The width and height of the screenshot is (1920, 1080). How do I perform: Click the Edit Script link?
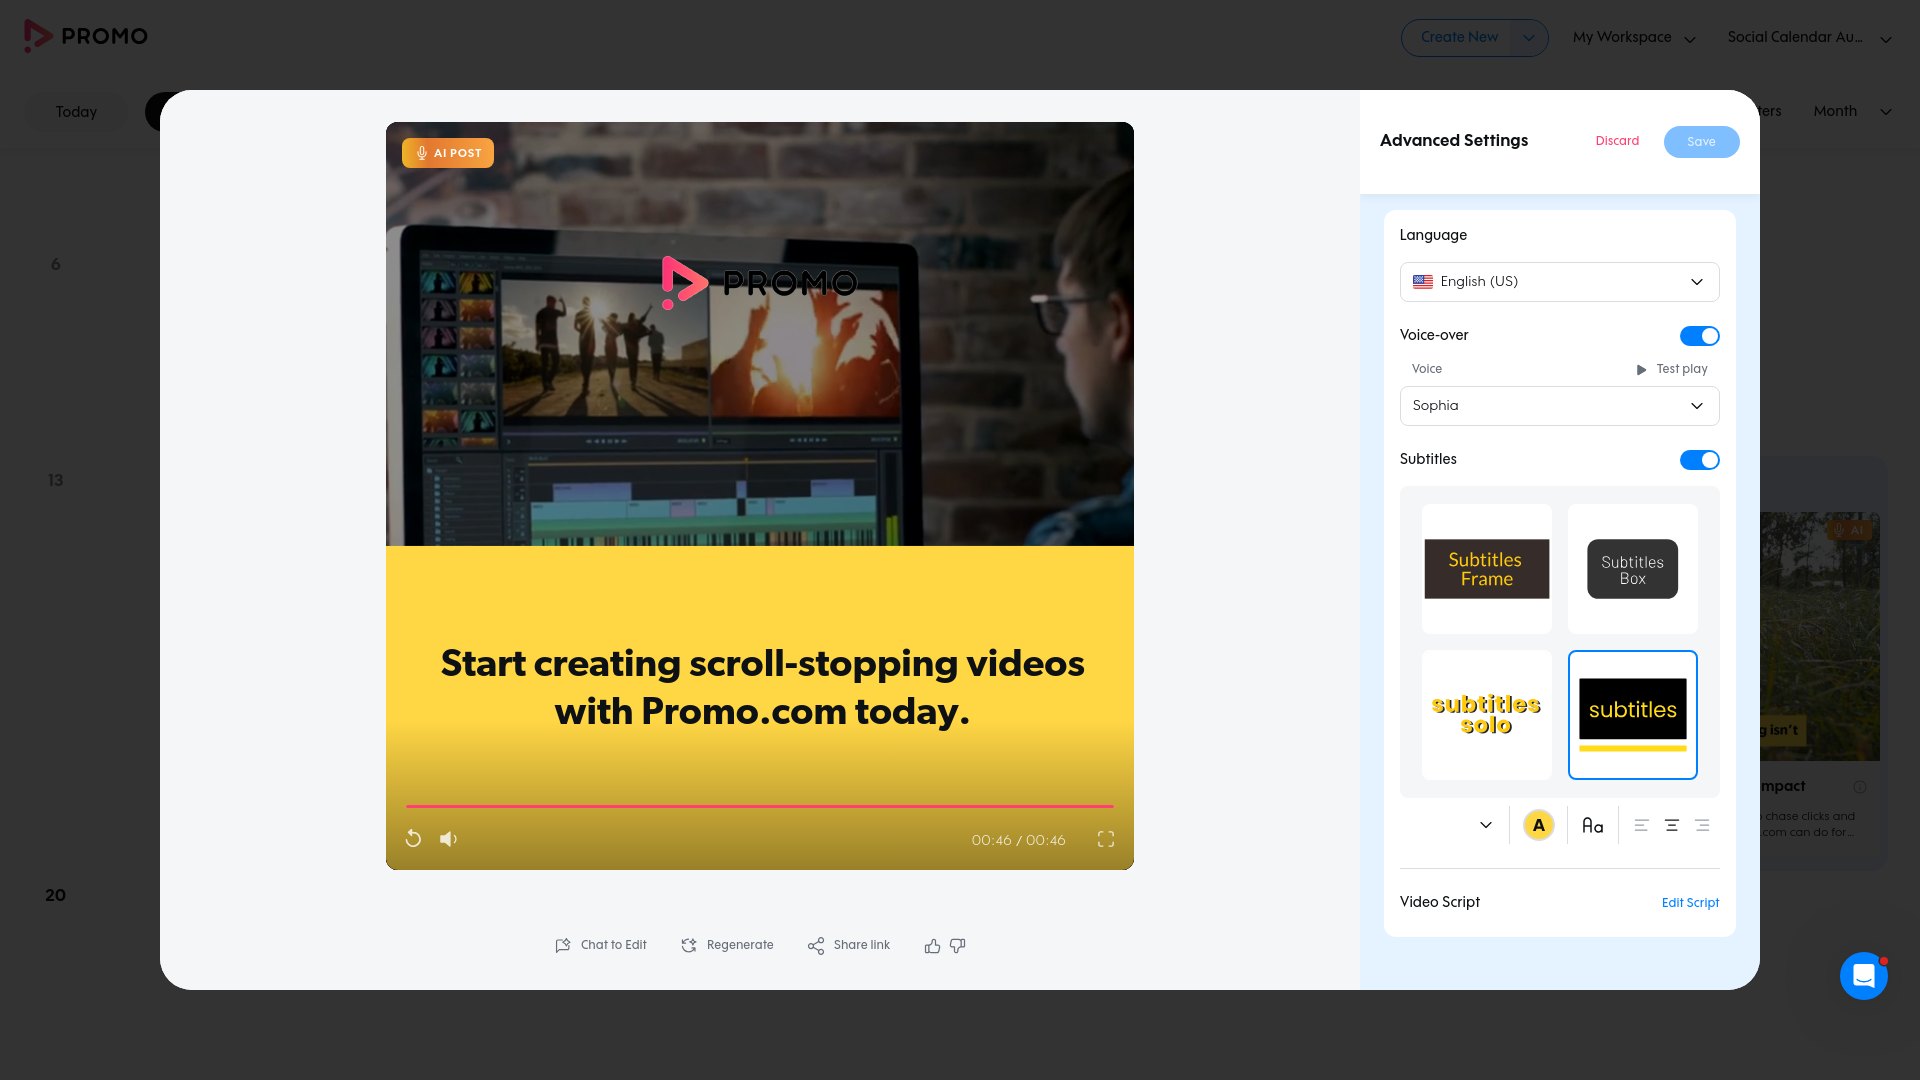[x=1690, y=903]
